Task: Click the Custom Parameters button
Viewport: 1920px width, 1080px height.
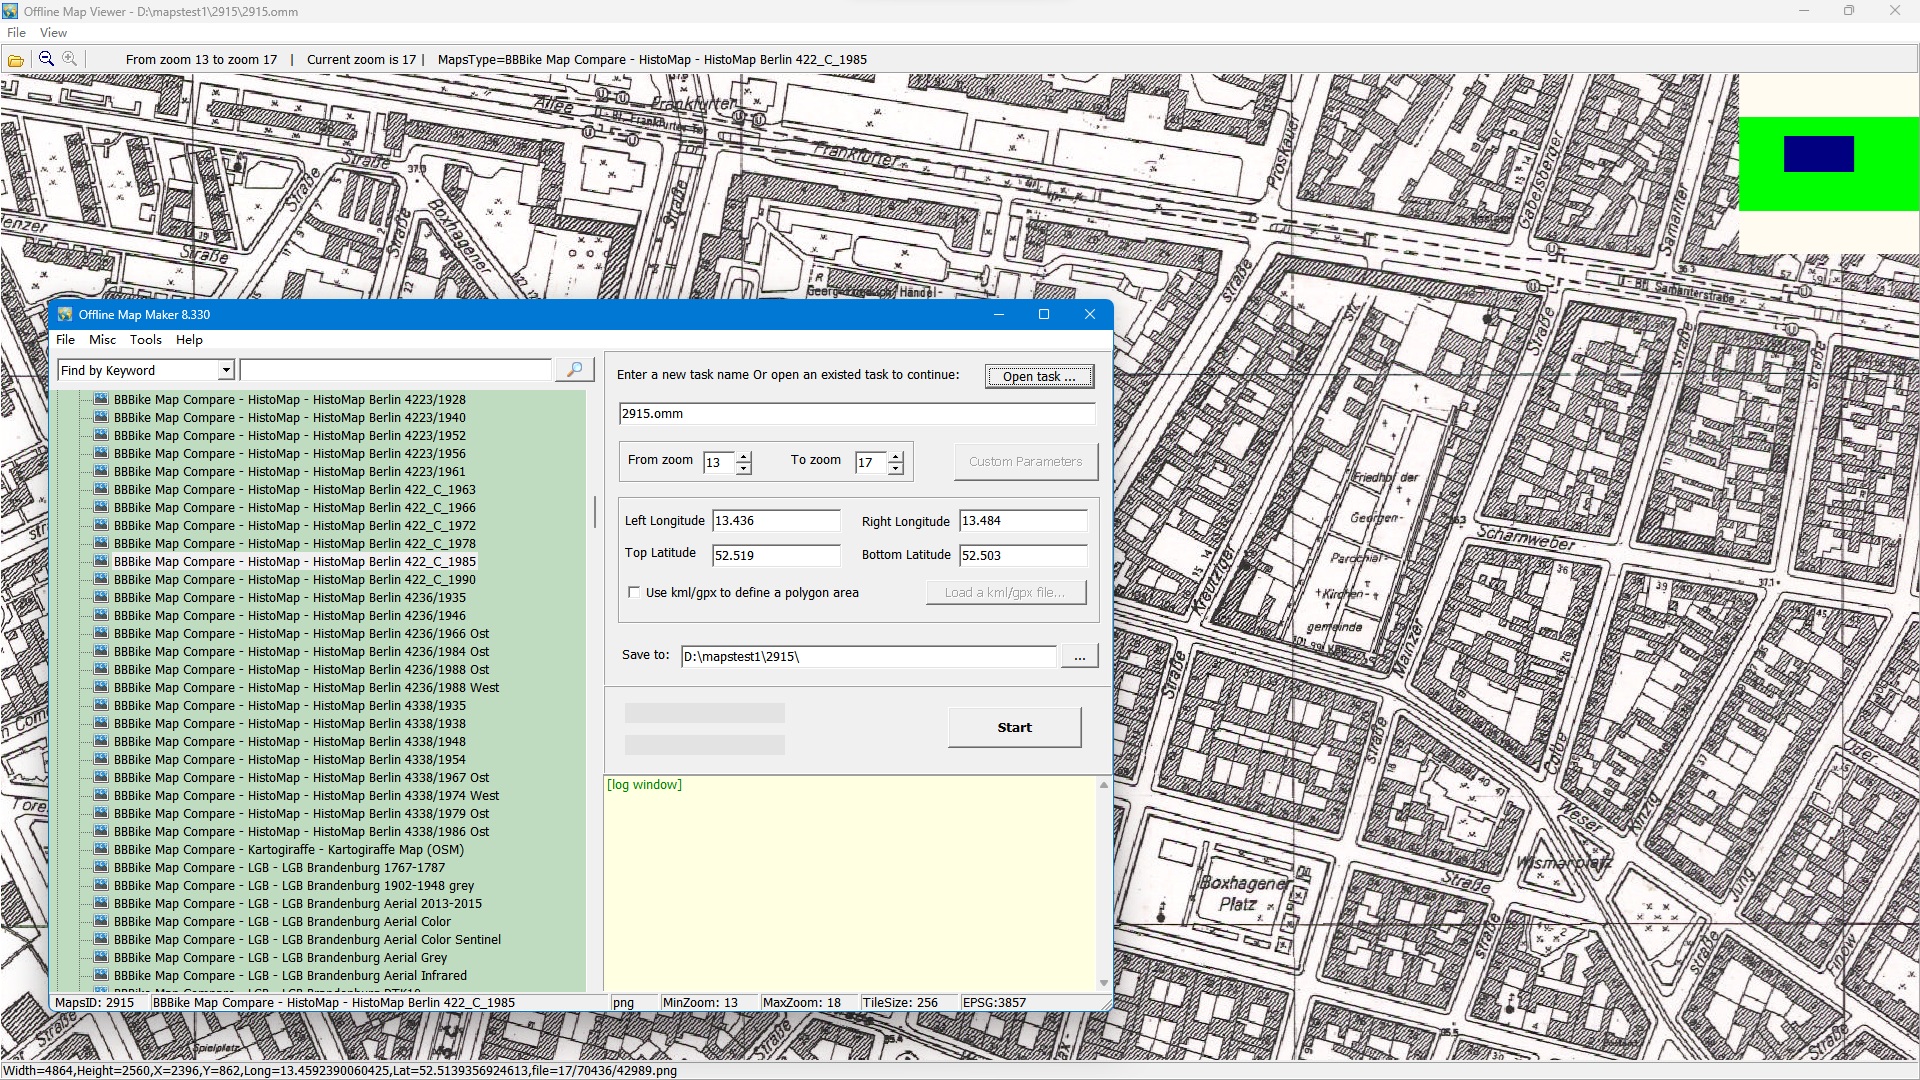Action: (1025, 461)
